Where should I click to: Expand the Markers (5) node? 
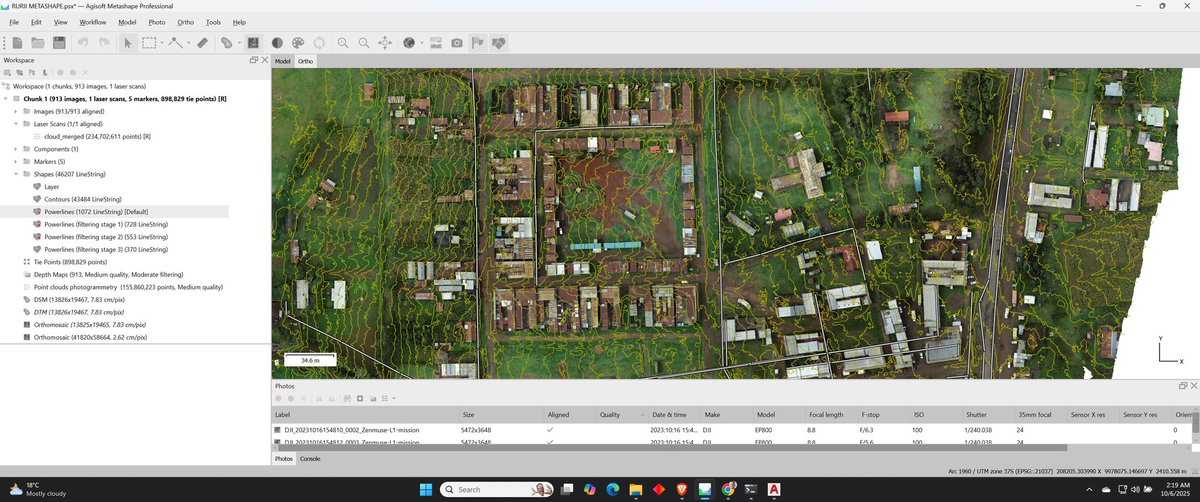(x=15, y=161)
